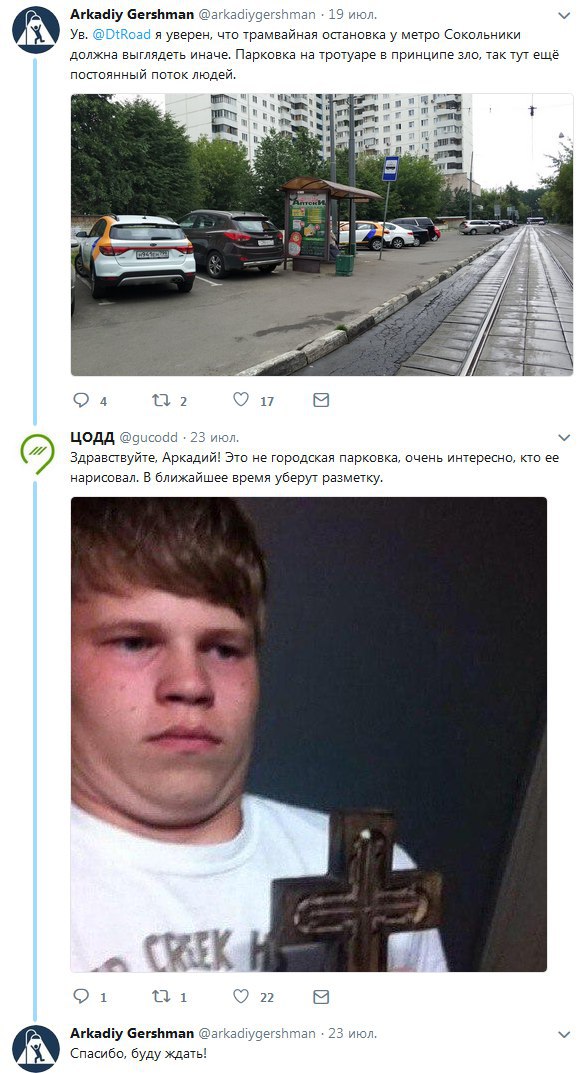Screen dimensions: 587x1073
Task: Retweet the ЦОДД reply
Action: coord(161,996)
